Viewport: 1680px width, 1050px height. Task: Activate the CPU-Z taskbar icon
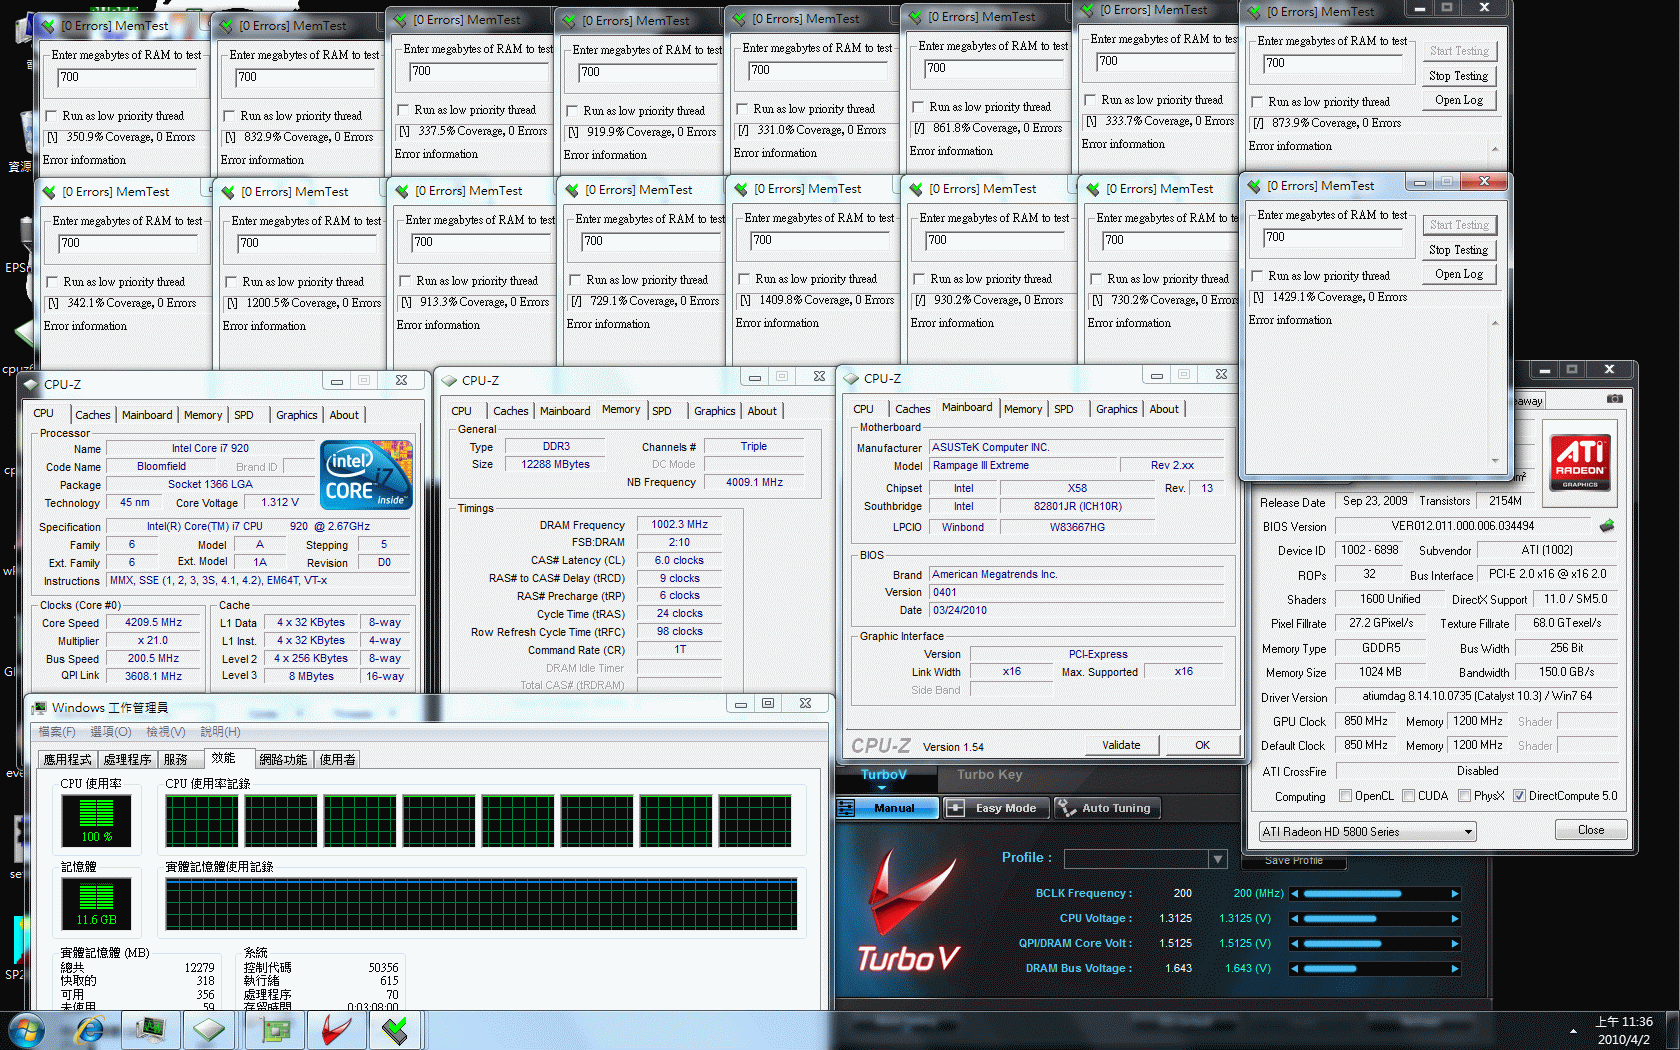tap(210, 1029)
